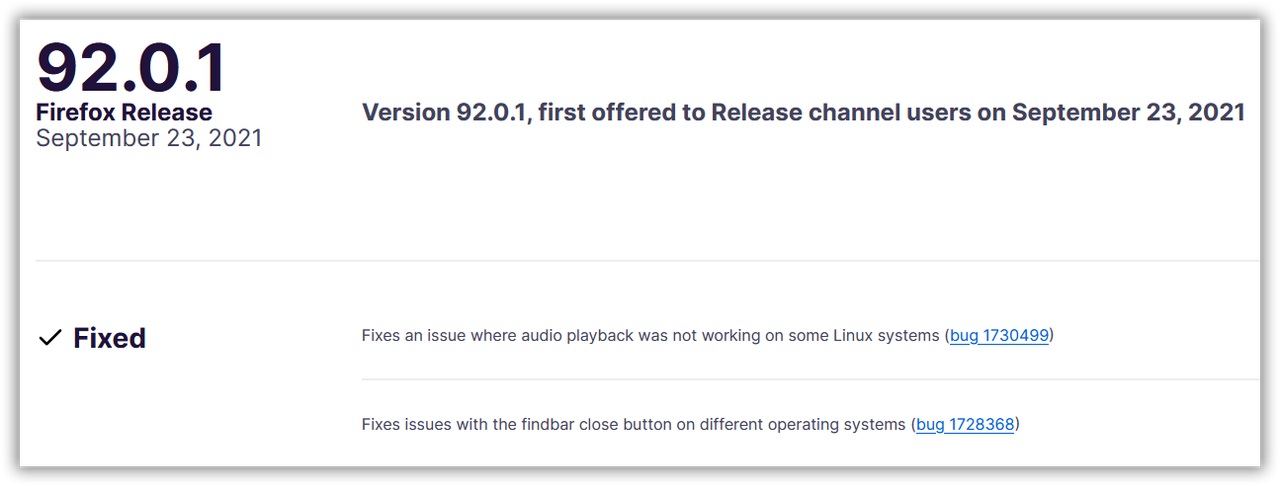Open the bug 1728368 link
Image resolution: width=1280 pixels, height=486 pixels.
pos(965,424)
